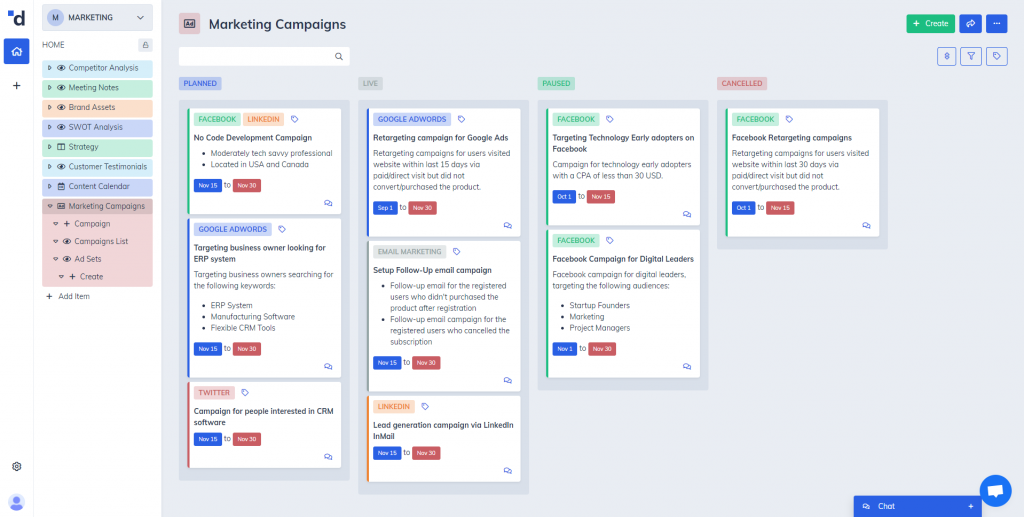Toggle eye icon for Customer Testimonials
Viewport: 1024px width, 517px height.
[61, 166]
